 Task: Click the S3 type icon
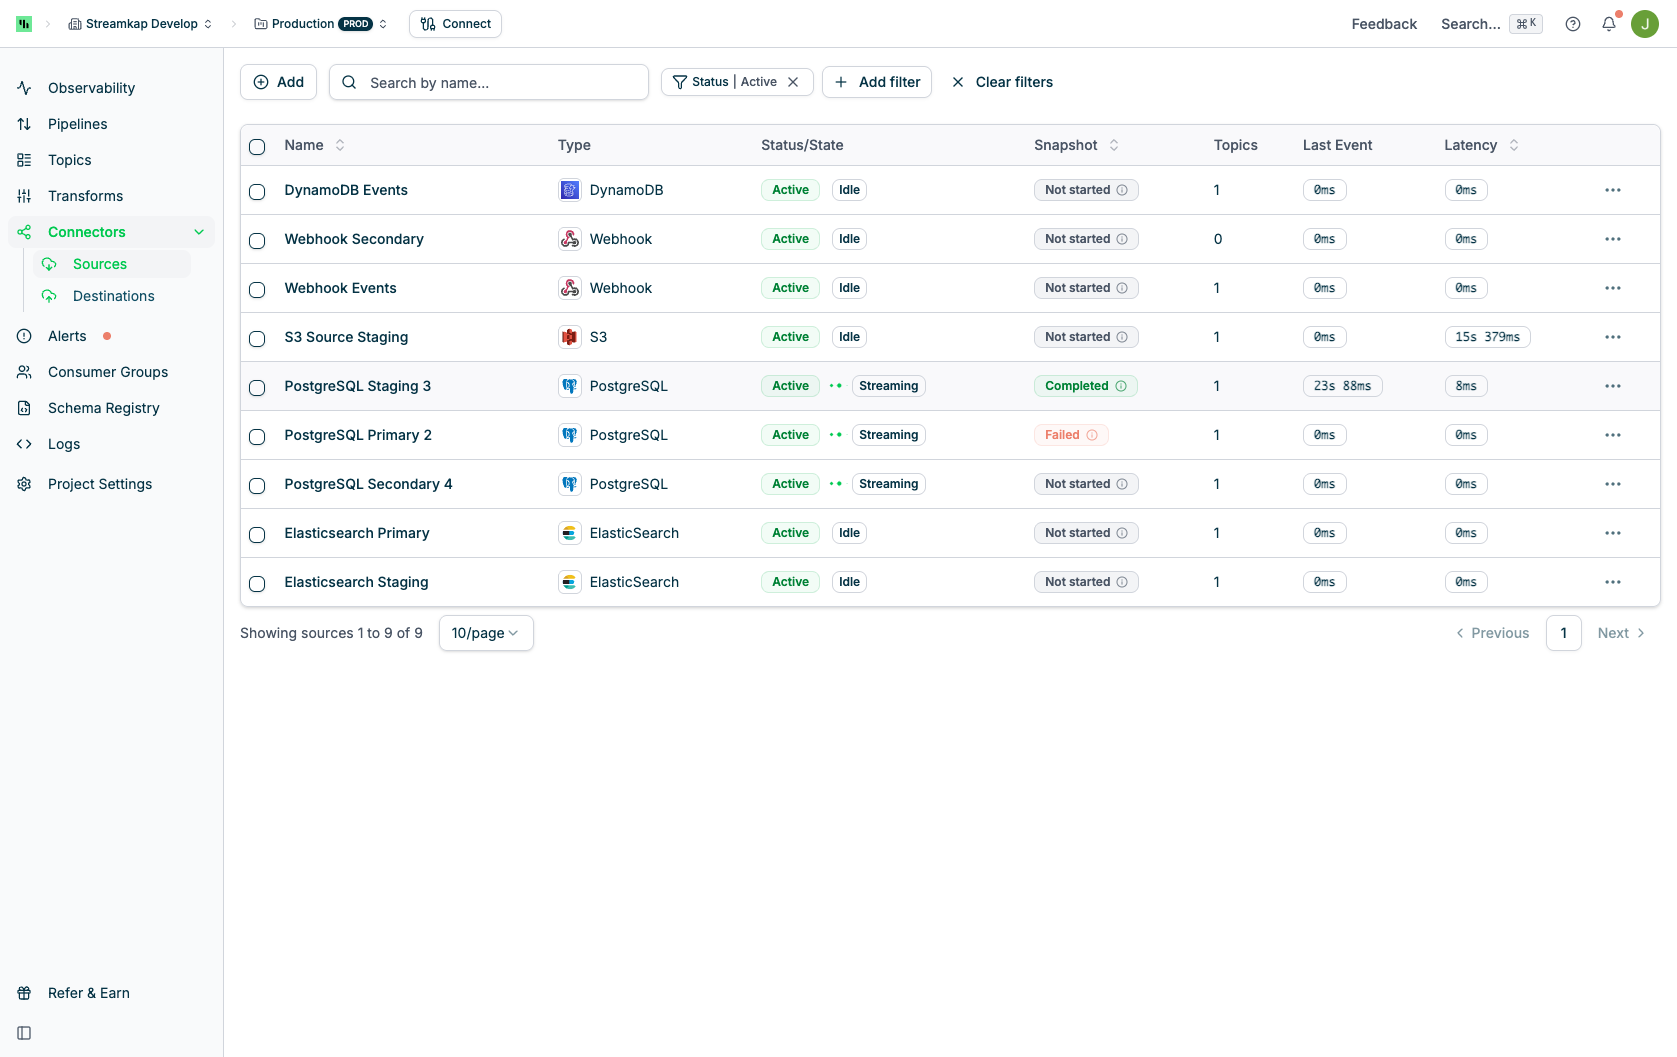click(x=570, y=337)
